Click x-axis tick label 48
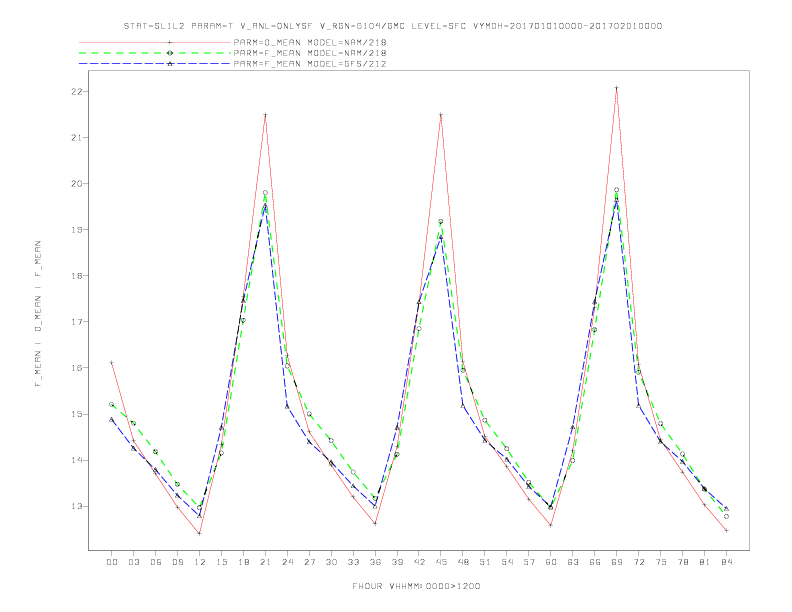 463,562
